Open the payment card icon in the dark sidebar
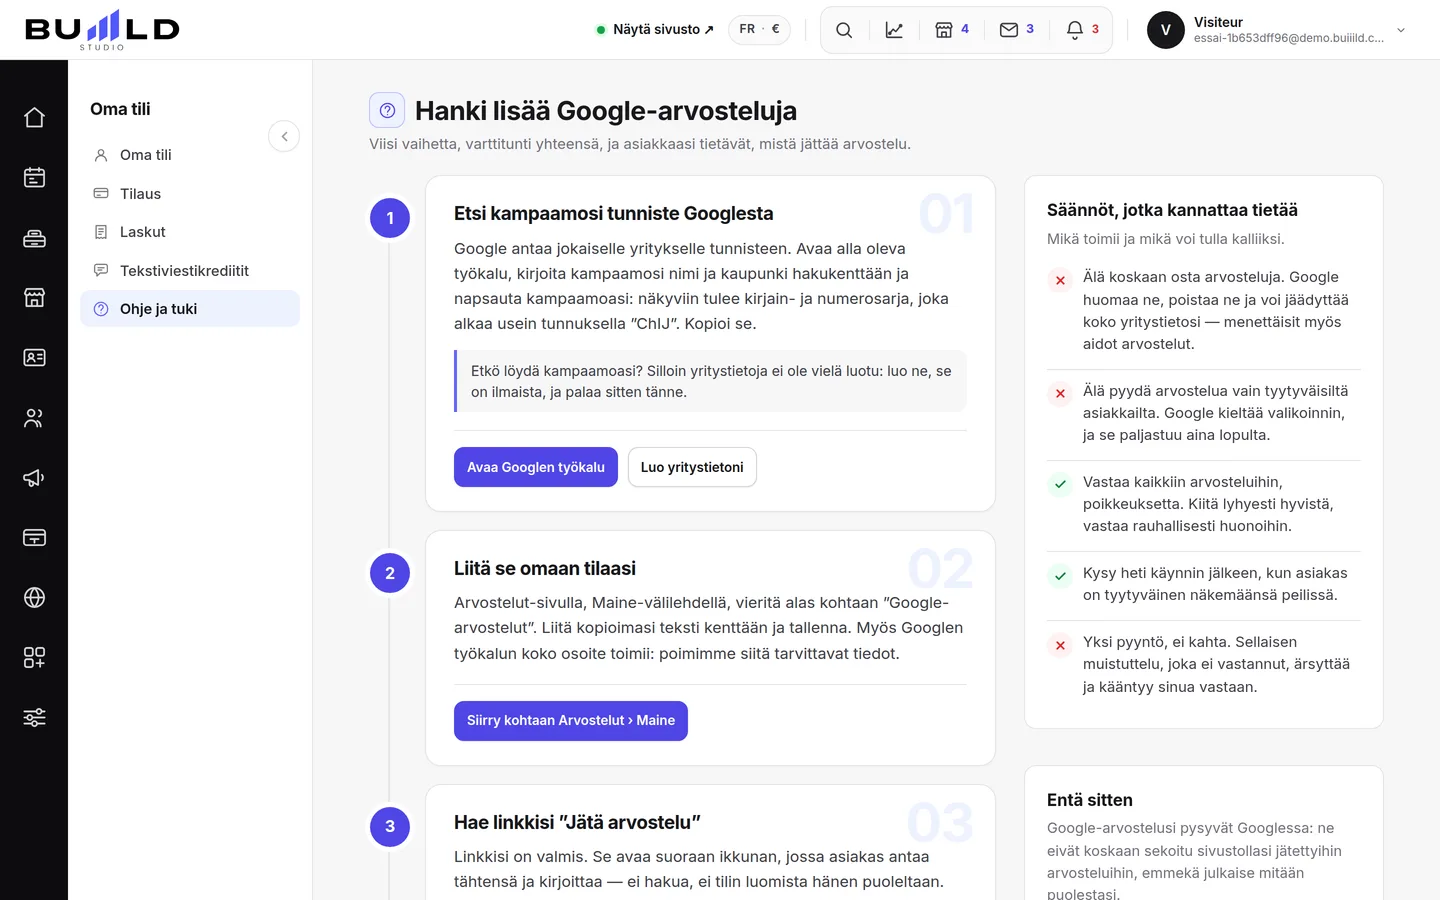Viewport: 1440px width, 900px height. point(34,538)
